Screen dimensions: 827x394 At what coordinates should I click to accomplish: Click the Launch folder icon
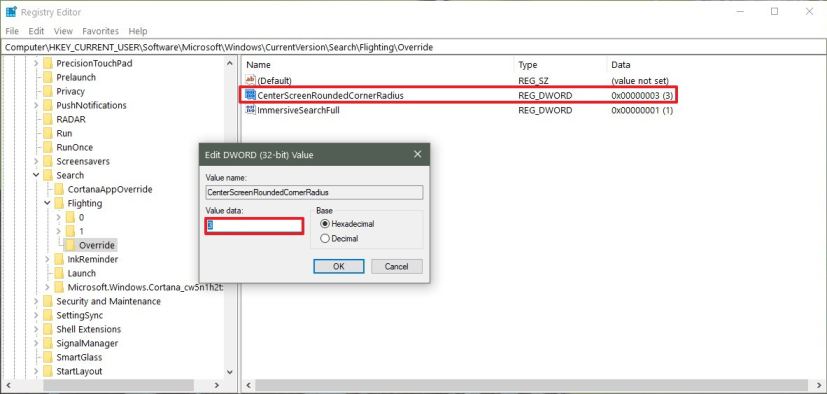coord(59,273)
